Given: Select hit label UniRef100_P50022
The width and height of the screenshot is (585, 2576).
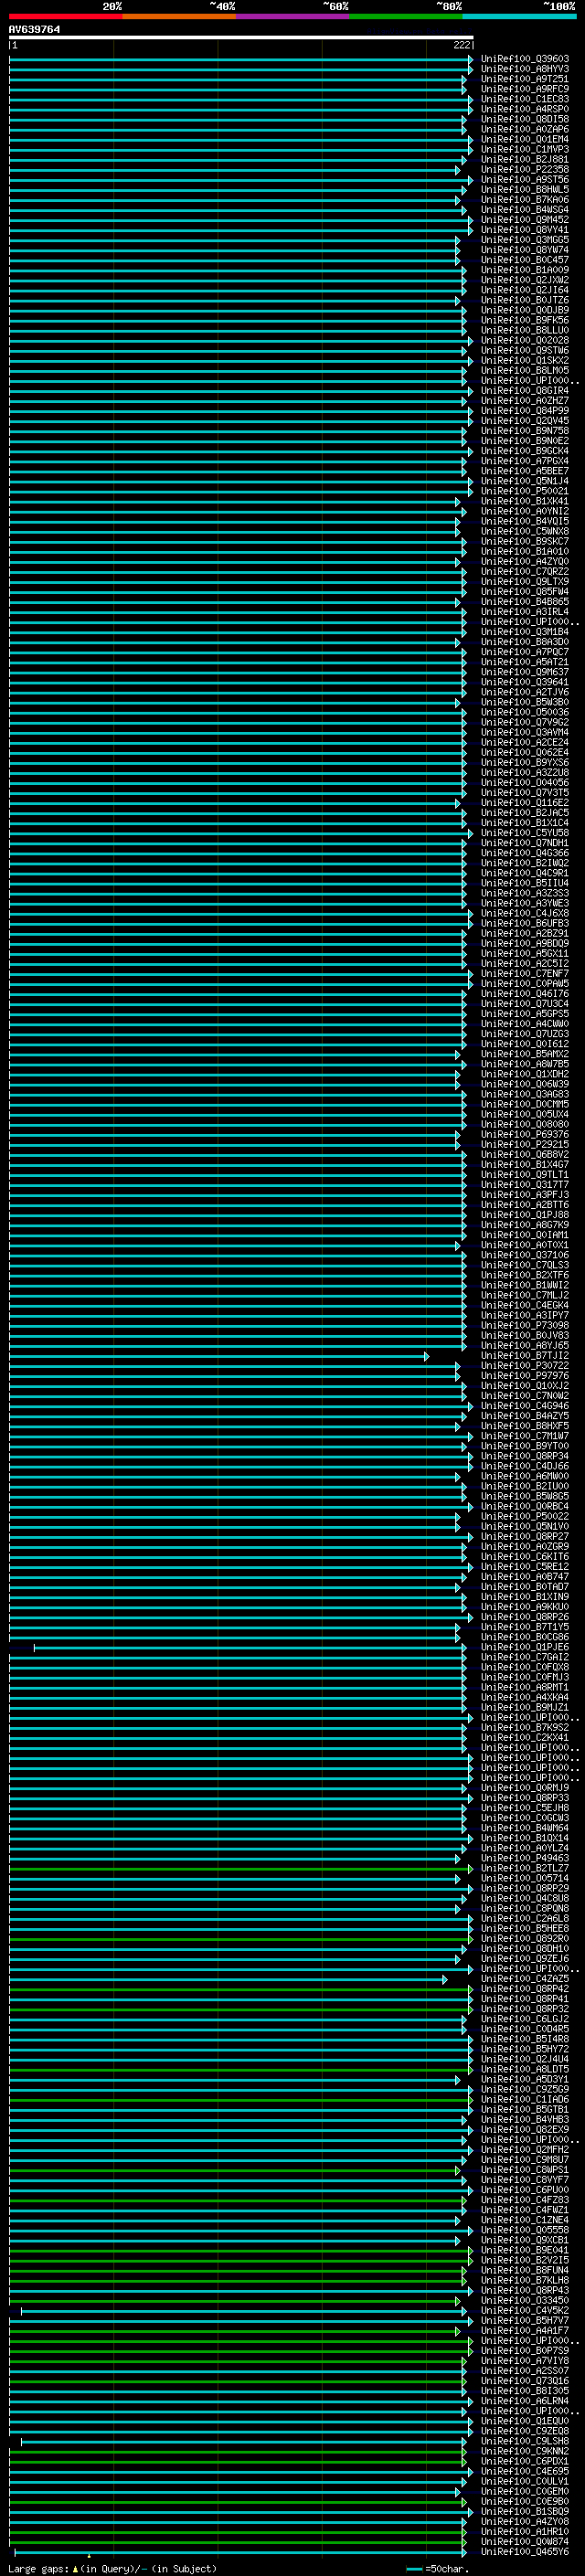Looking at the screenshot, I should pyautogui.click(x=525, y=1516).
